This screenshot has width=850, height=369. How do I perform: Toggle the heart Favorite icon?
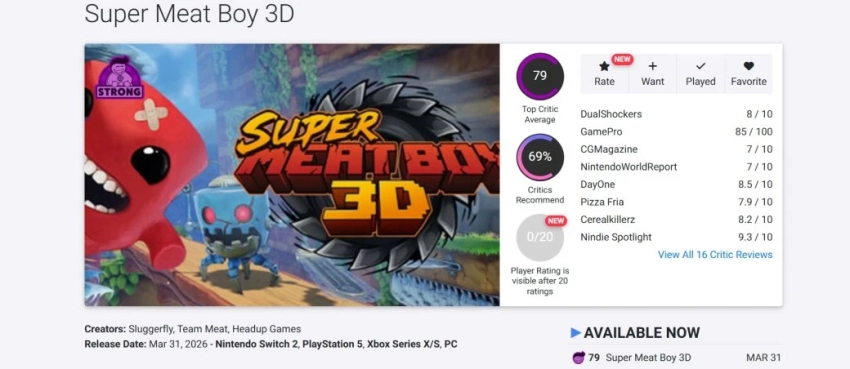[x=749, y=66]
